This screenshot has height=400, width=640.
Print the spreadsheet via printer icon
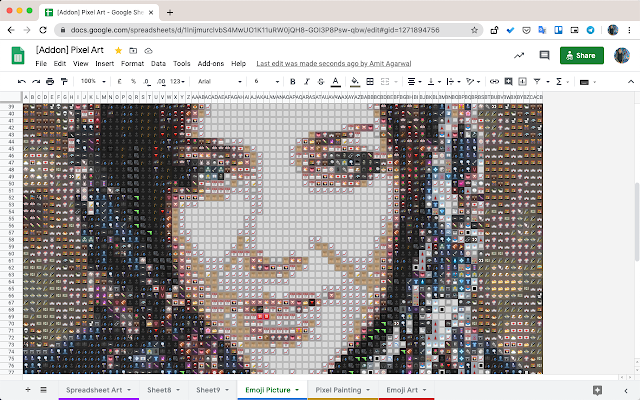click(x=50, y=82)
